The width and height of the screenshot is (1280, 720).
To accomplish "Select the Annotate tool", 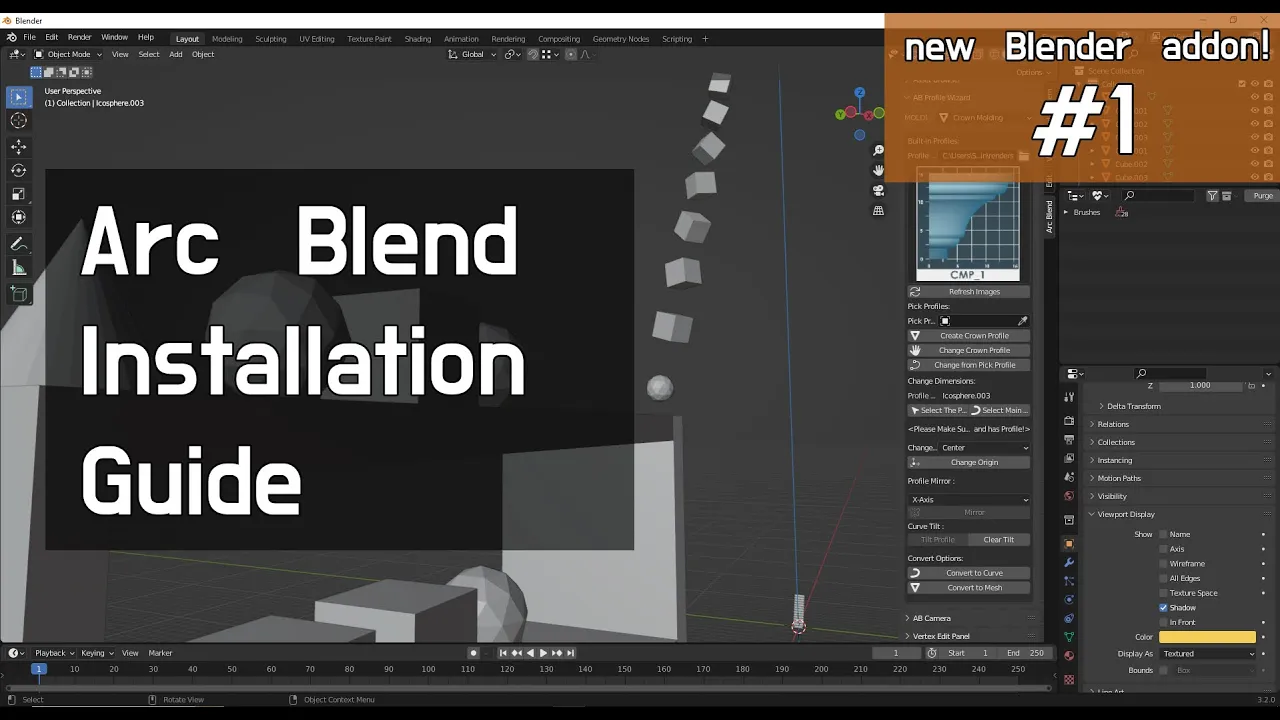I will [18, 244].
